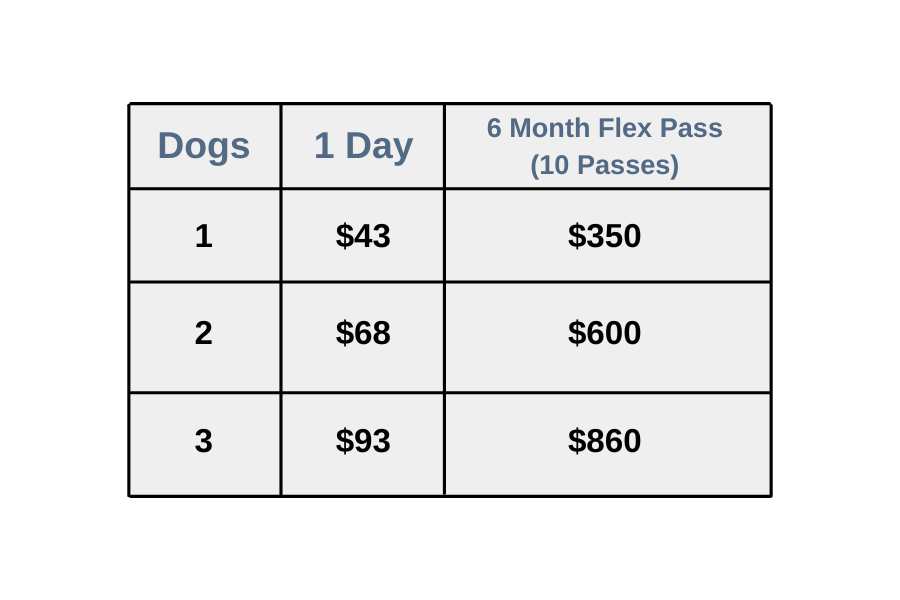Choose the $860 flex pass price

(x=604, y=441)
